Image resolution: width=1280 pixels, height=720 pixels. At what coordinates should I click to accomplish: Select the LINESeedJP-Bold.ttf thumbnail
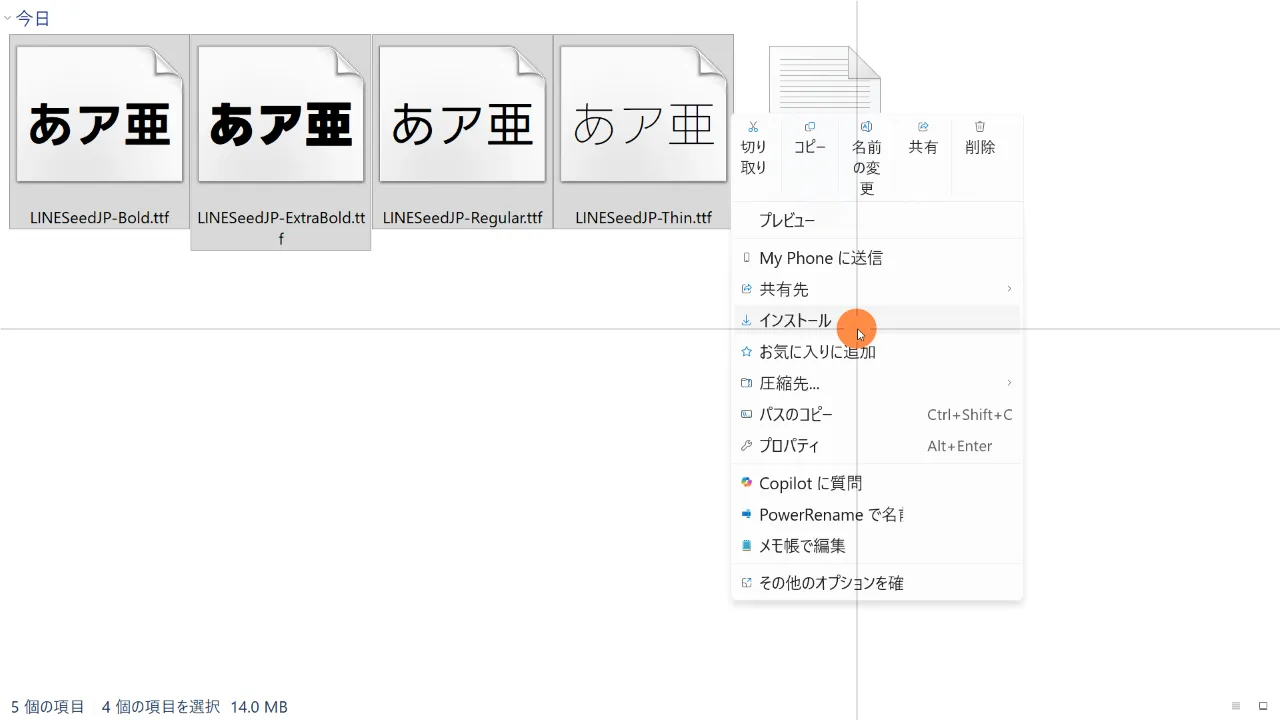click(x=99, y=115)
